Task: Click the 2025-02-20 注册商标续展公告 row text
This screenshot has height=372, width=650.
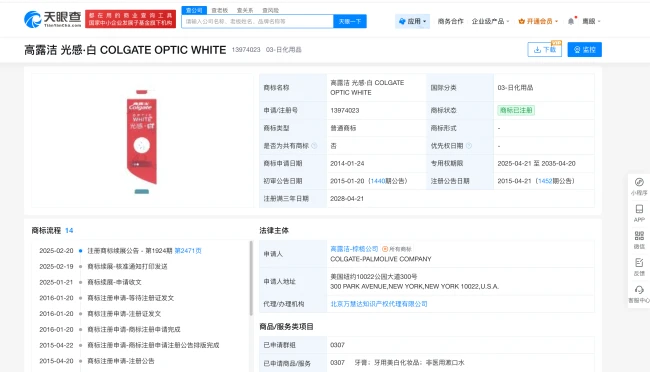Action: click(x=130, y=250)
